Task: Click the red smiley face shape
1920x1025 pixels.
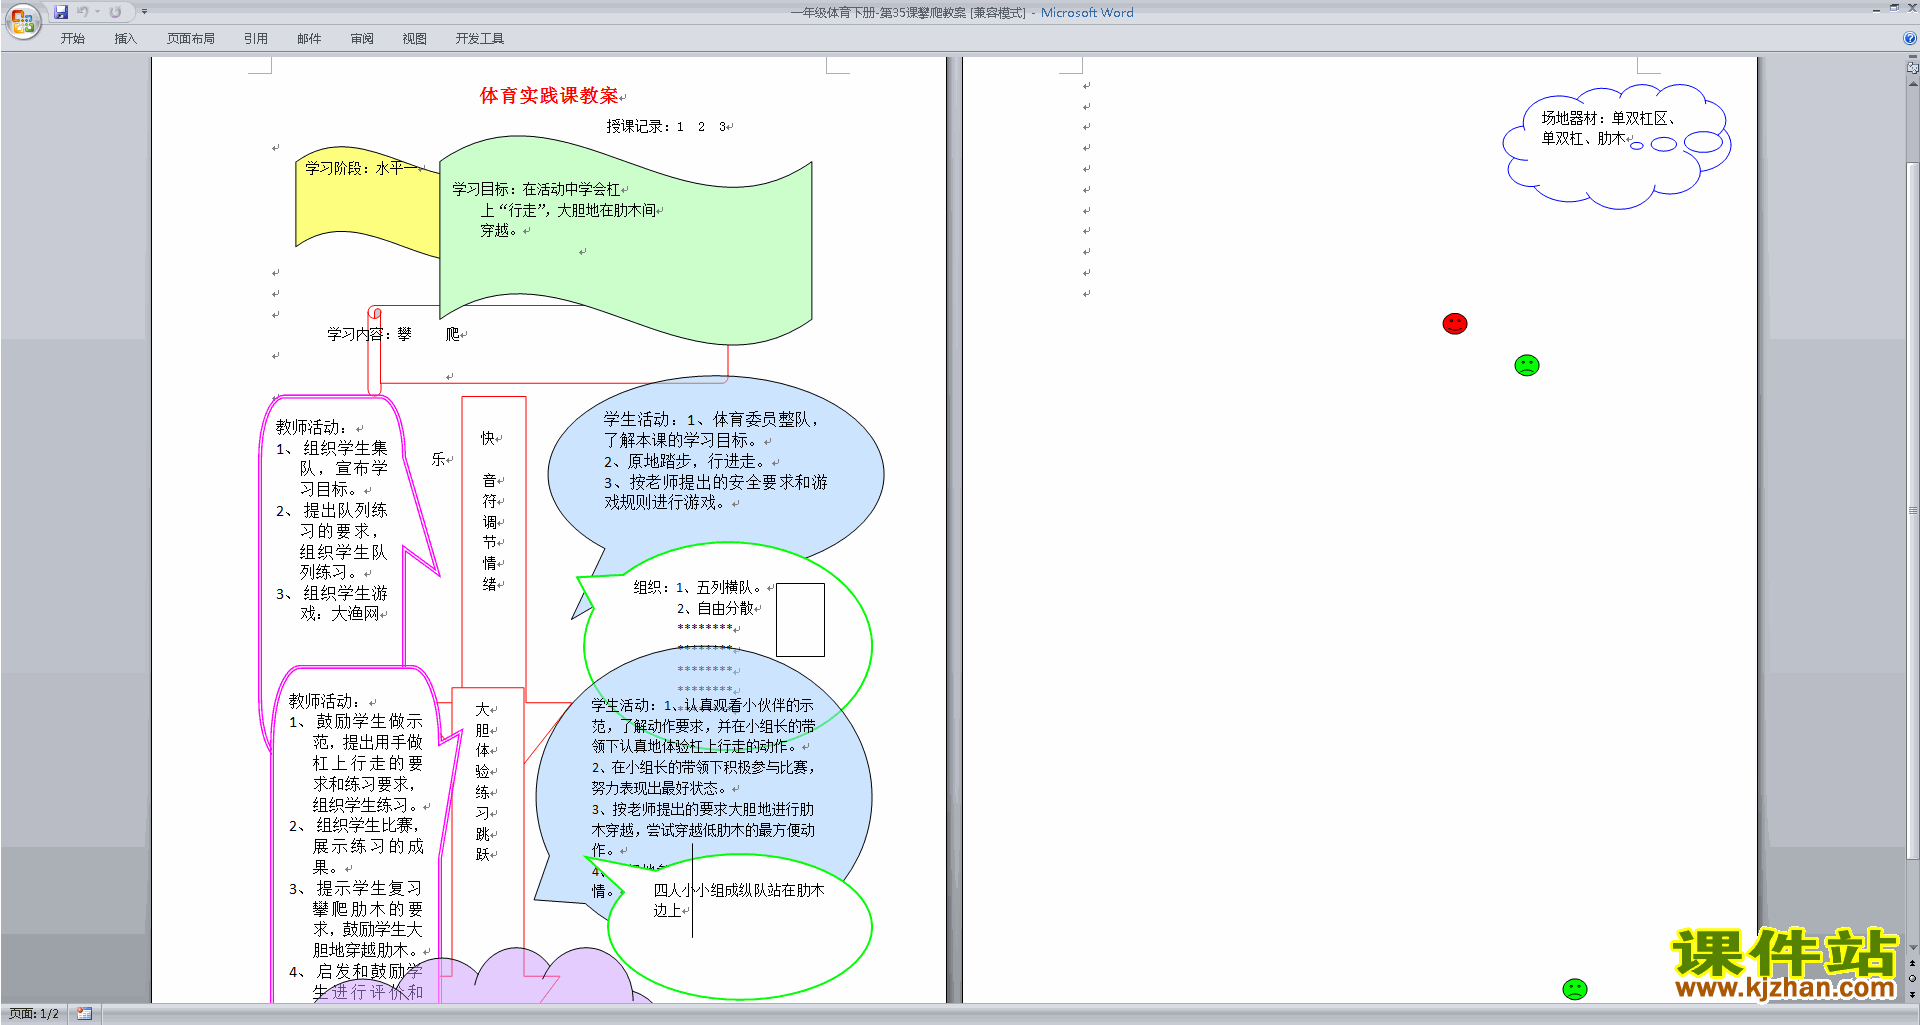Action: [x=1455, y=323]
